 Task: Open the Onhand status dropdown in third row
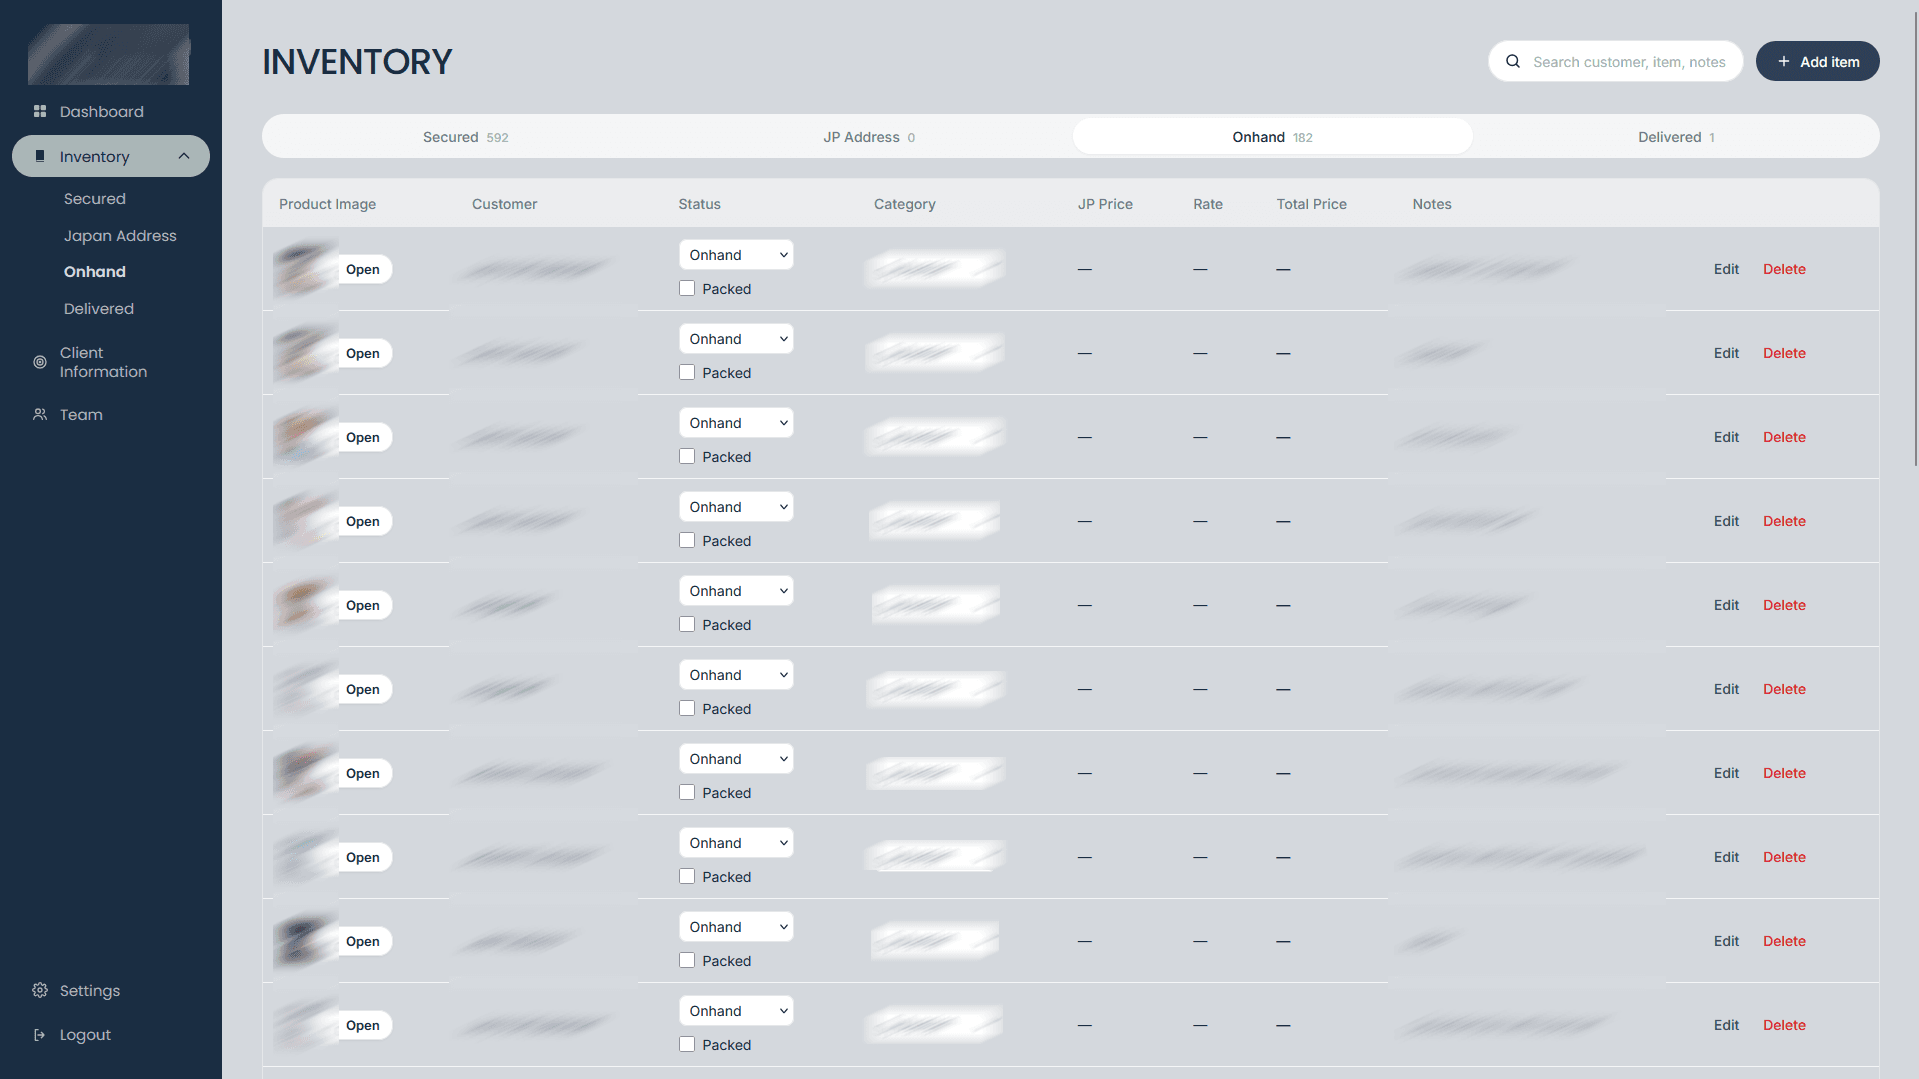point(736,423)
